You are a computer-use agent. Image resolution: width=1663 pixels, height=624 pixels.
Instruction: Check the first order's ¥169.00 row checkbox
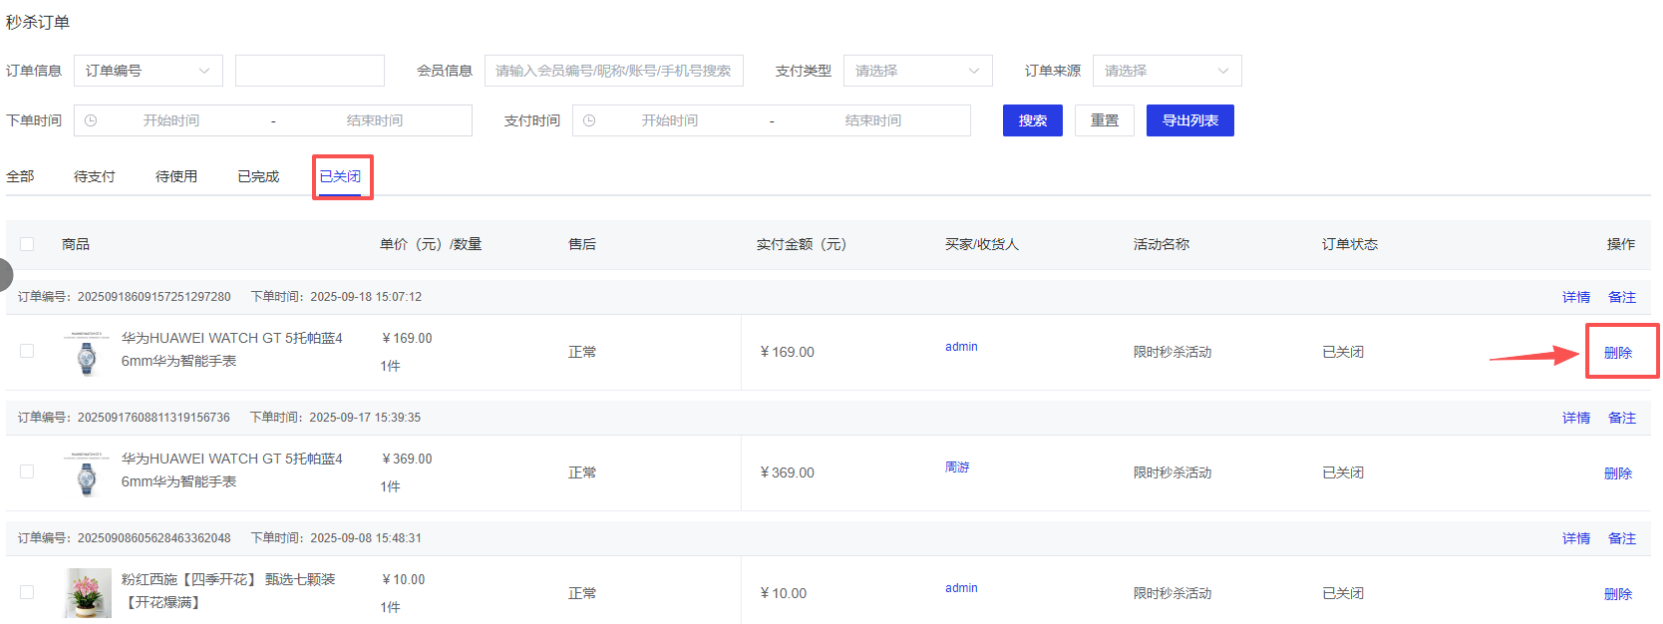(27, 351)
